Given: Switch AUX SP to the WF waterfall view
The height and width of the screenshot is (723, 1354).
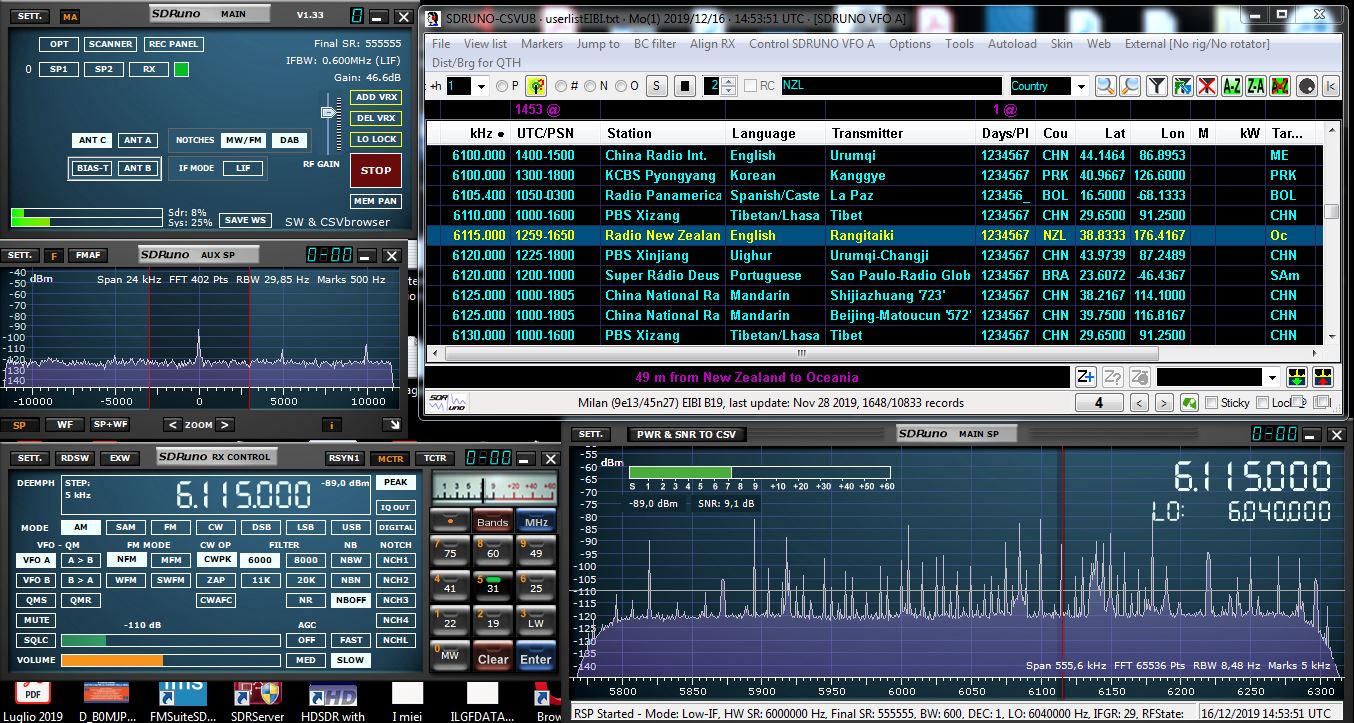Looking at the screenshot, I should [x=65, y=425].
